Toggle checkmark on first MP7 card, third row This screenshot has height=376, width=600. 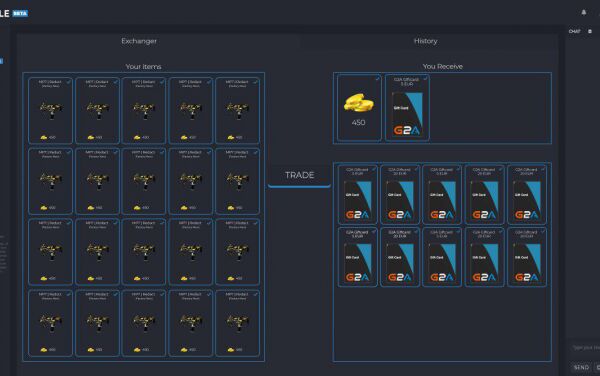[x=68, y=223]
